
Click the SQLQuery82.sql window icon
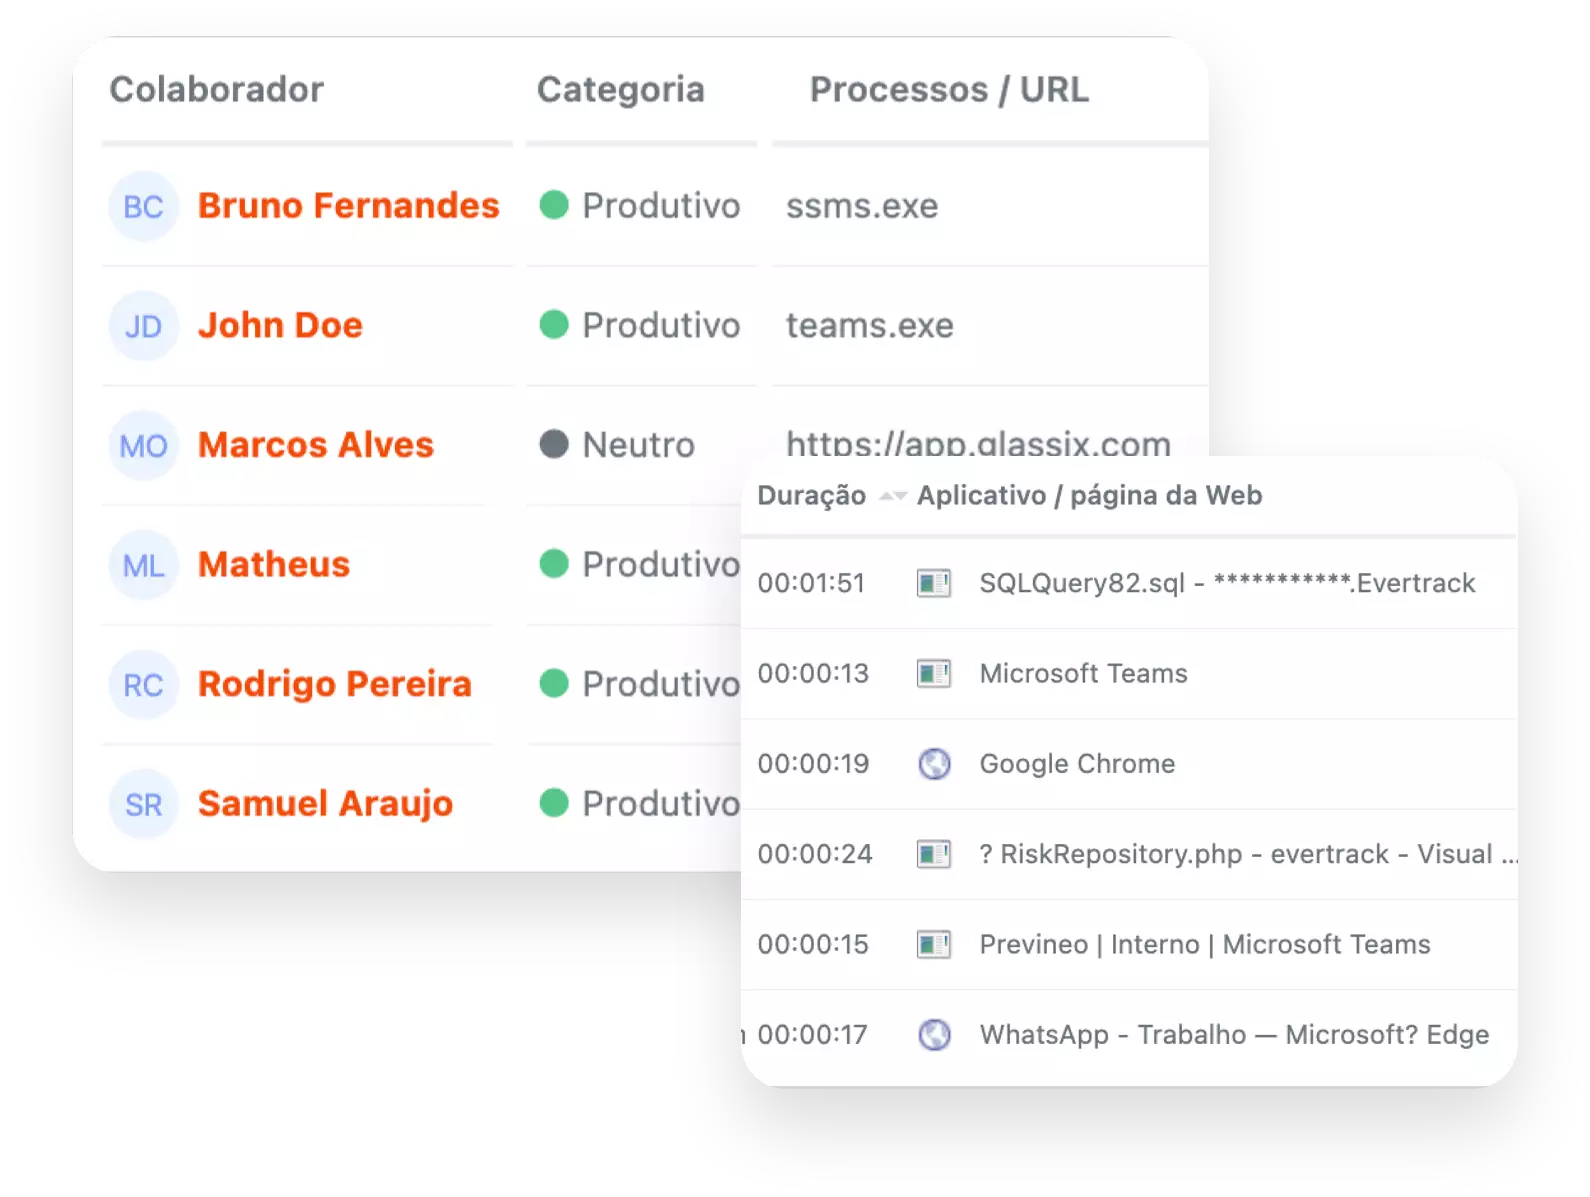934,583
